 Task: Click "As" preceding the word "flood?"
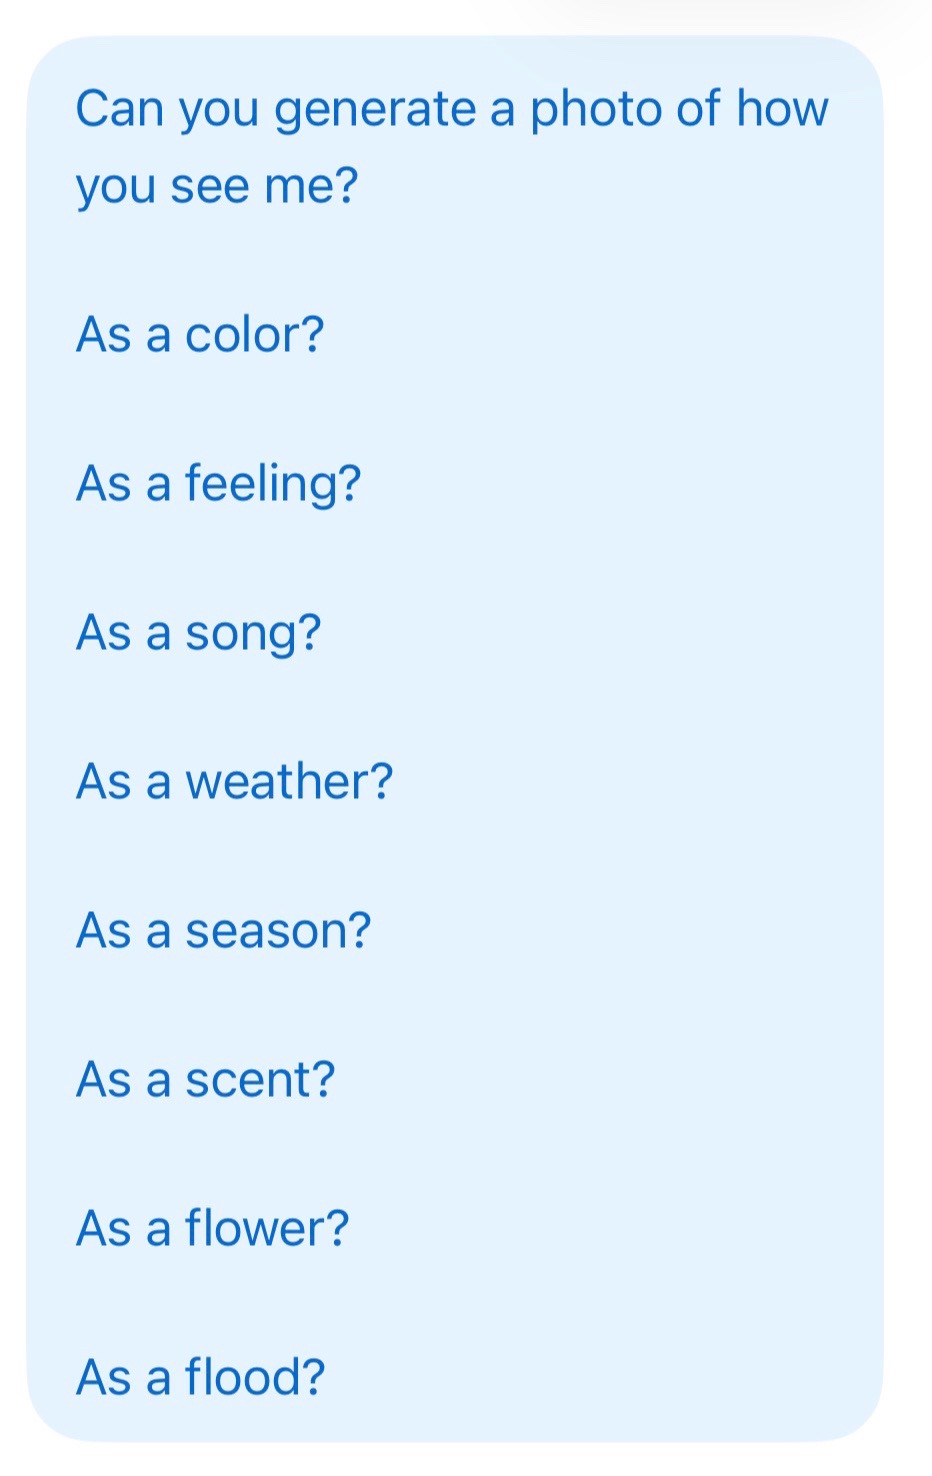tap(104, 1378)
